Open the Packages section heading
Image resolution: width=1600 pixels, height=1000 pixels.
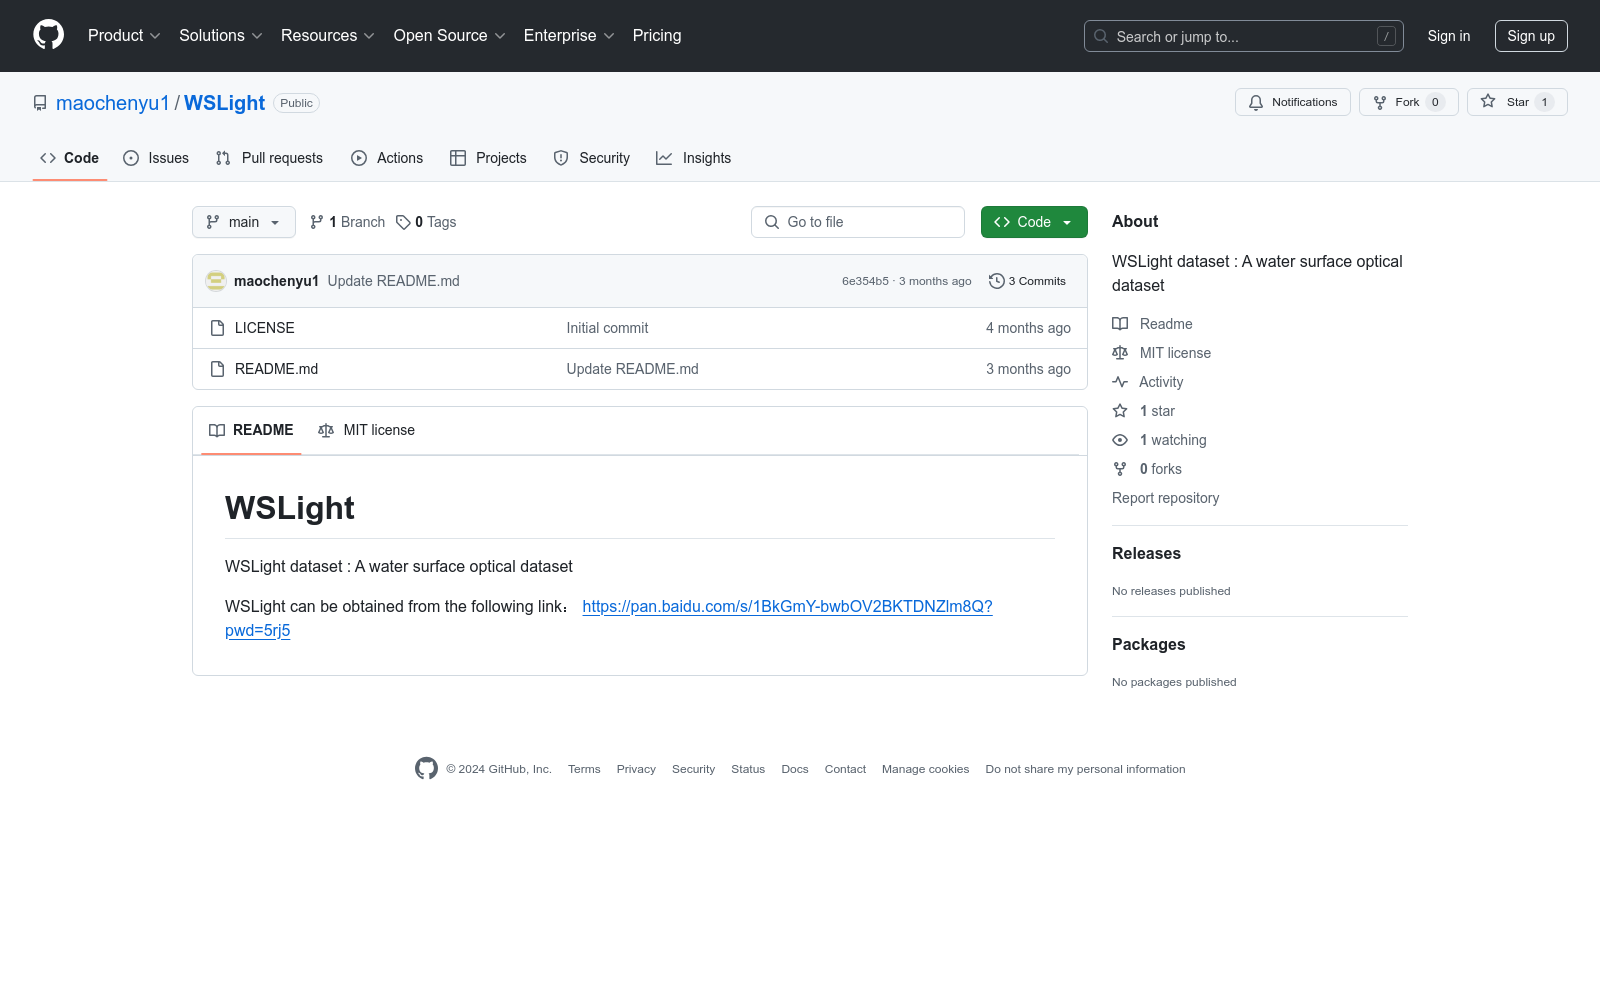click(x=1148, y=644)
